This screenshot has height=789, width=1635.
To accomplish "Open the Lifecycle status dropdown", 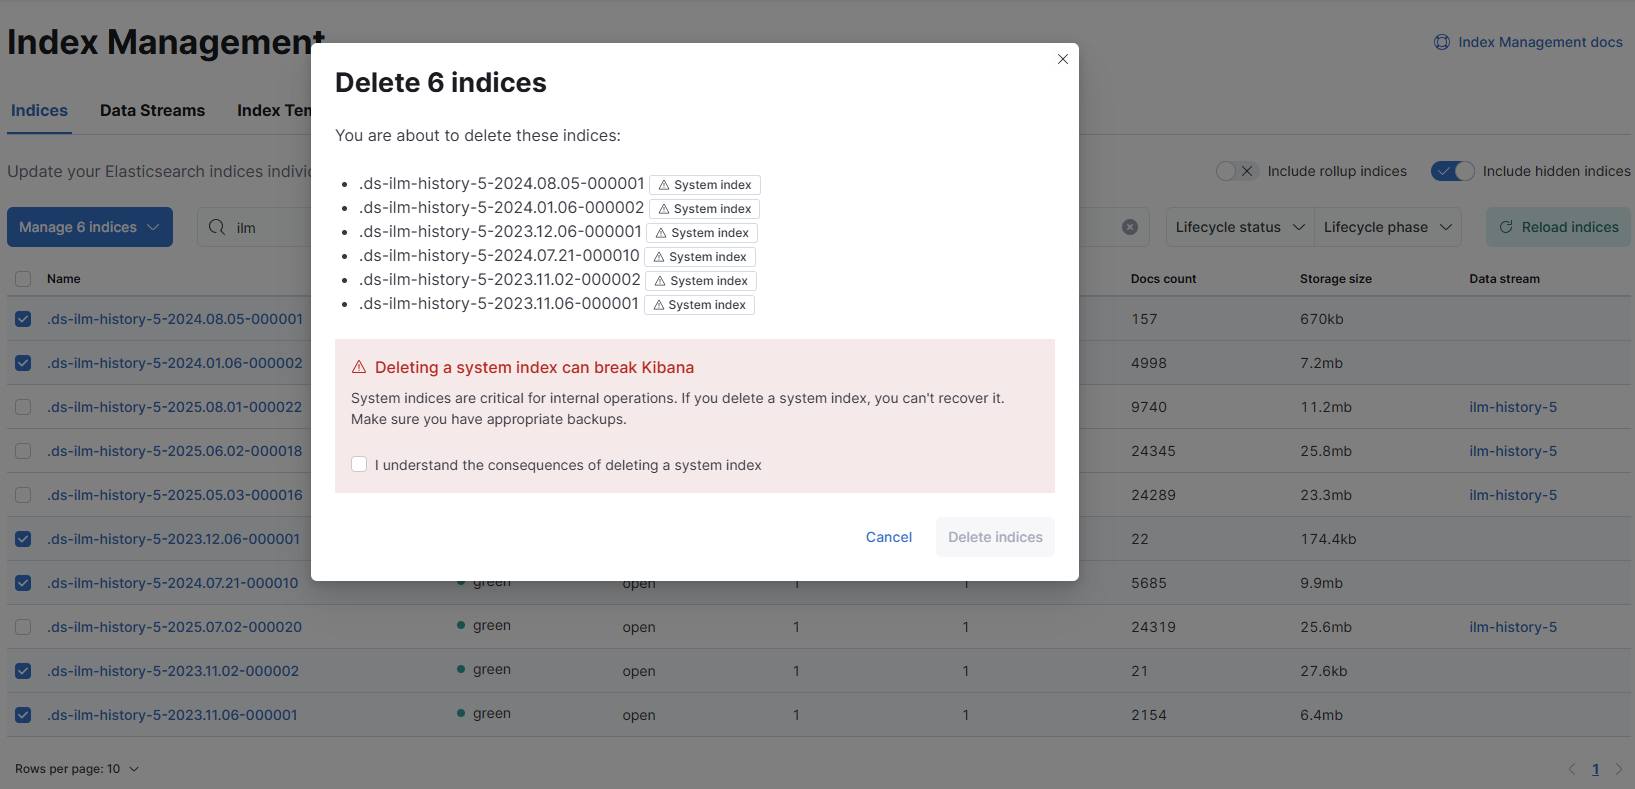I will 1240,227.
